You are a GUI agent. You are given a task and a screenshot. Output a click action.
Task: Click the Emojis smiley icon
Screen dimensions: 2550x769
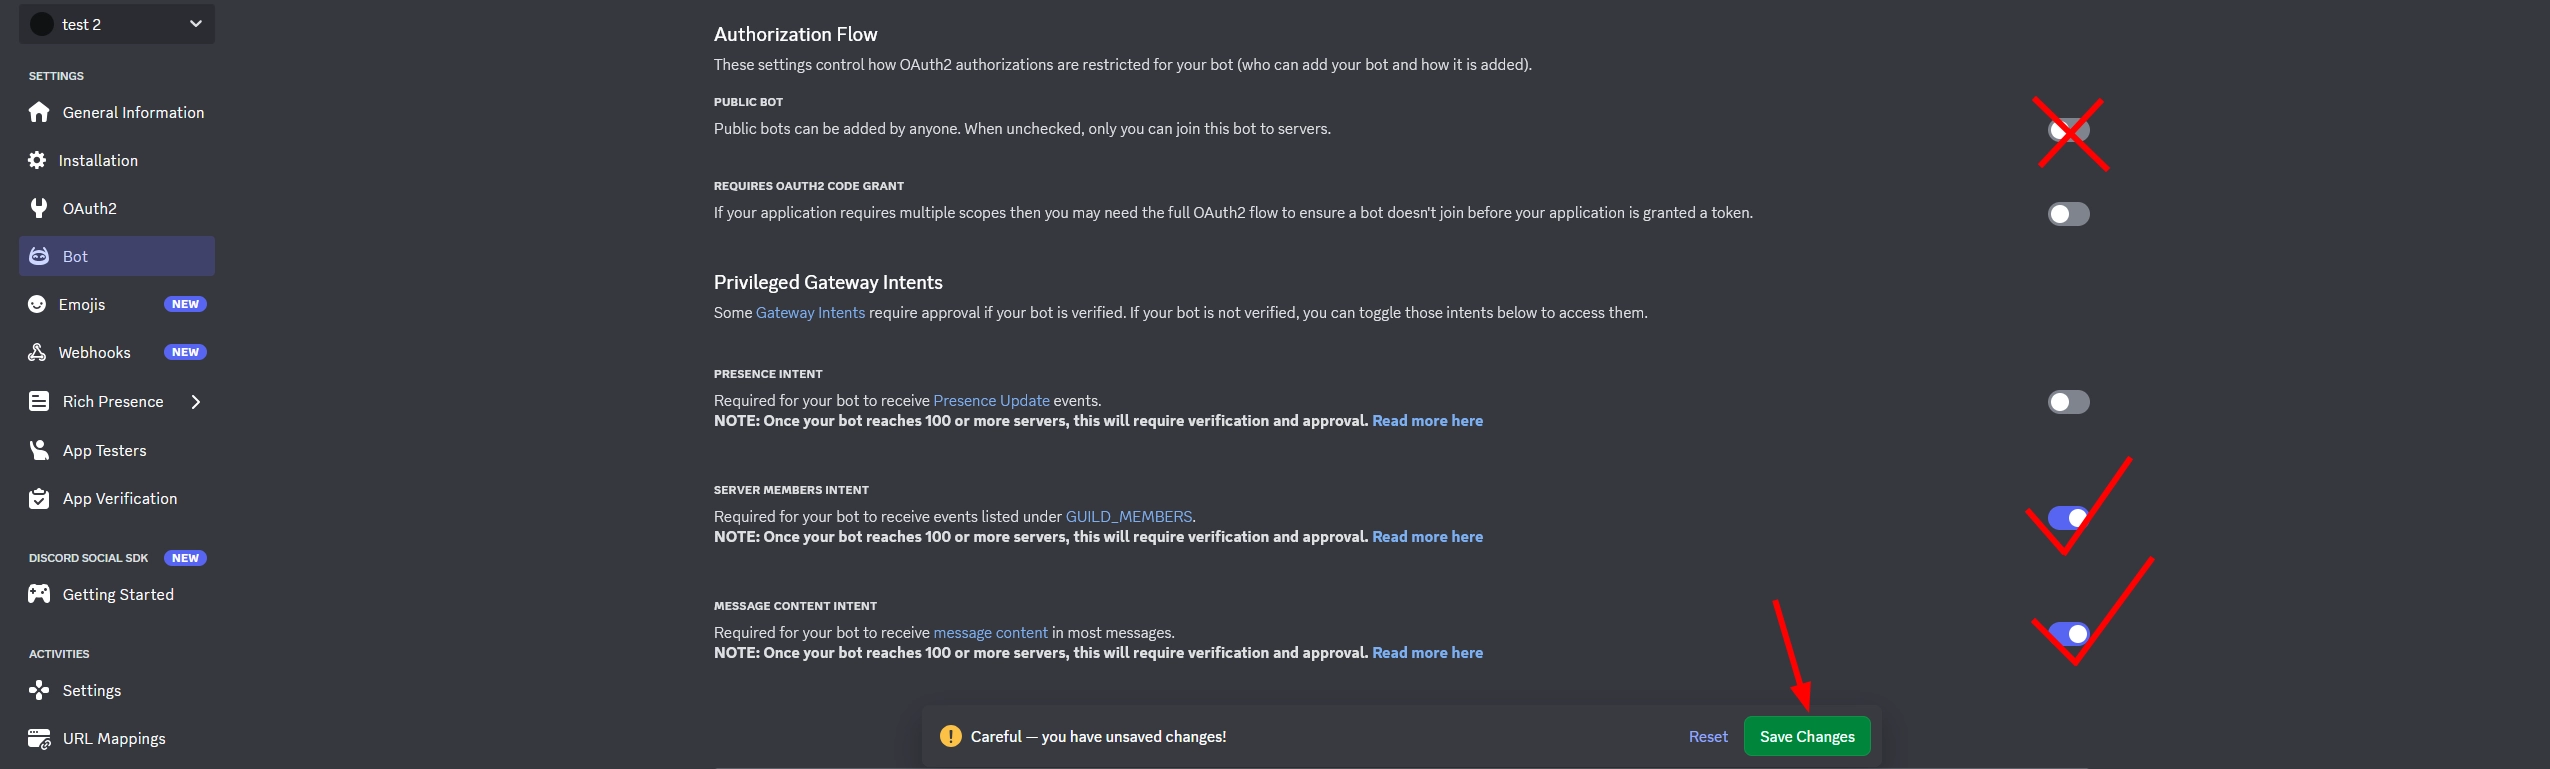pos(37,304)
